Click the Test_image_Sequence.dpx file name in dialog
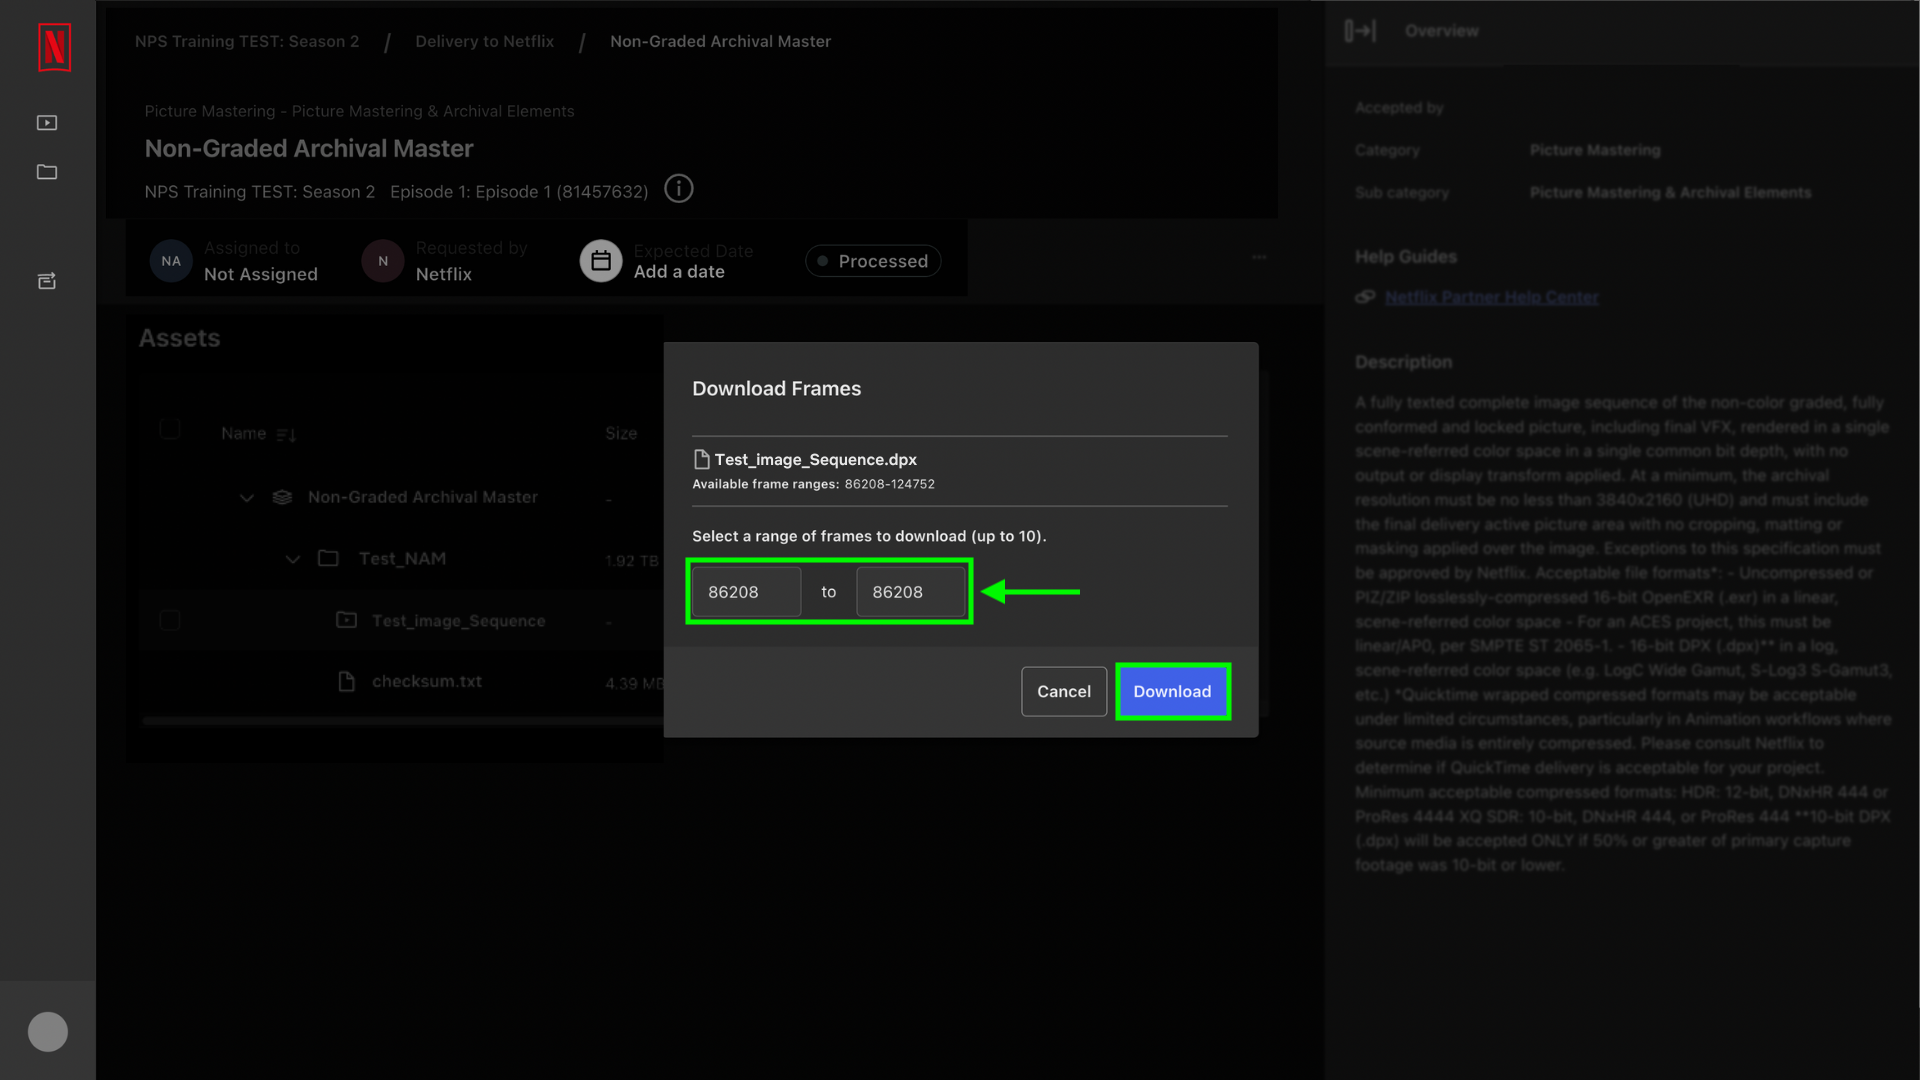1920x1080 pixels. point(815,459)
